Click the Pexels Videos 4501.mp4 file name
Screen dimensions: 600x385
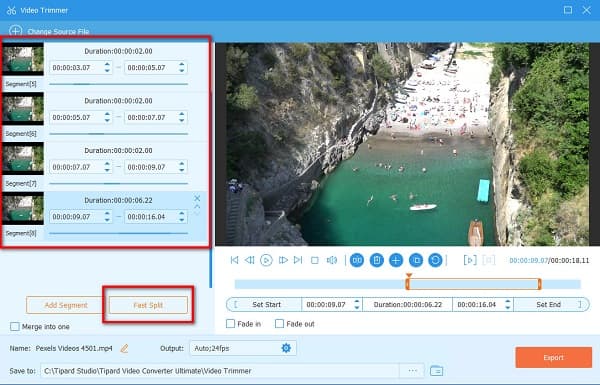(x=74, y=348)
